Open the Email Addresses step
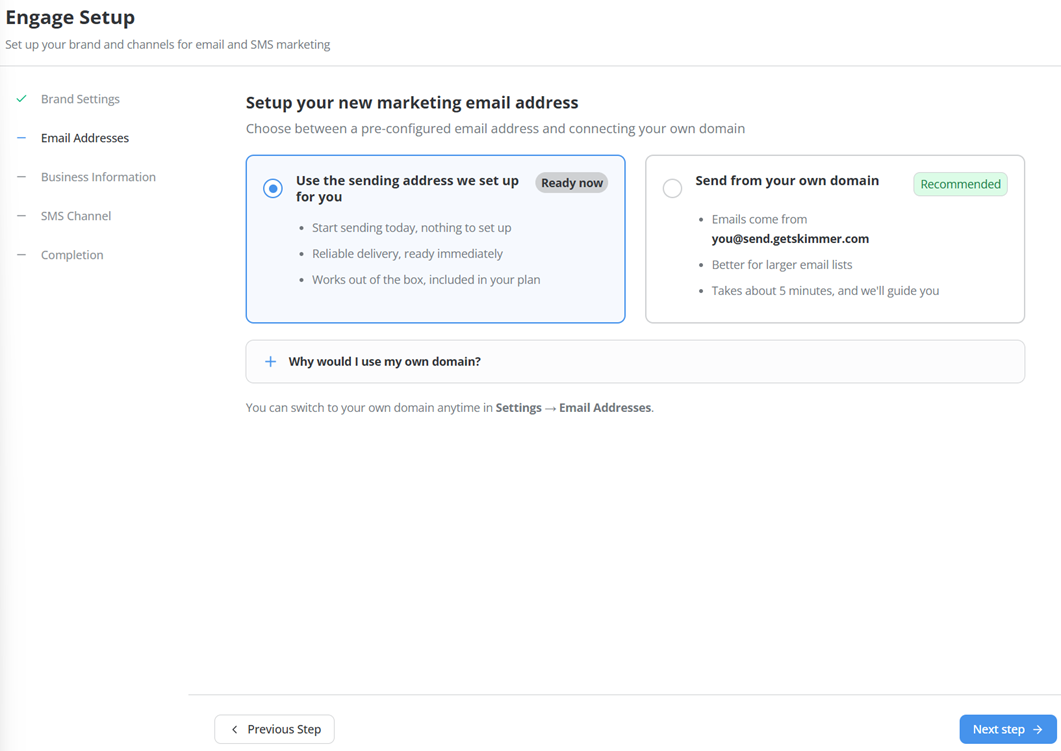Image resolution: width=1061 pixels, height=751 pixels. point(85,138)
